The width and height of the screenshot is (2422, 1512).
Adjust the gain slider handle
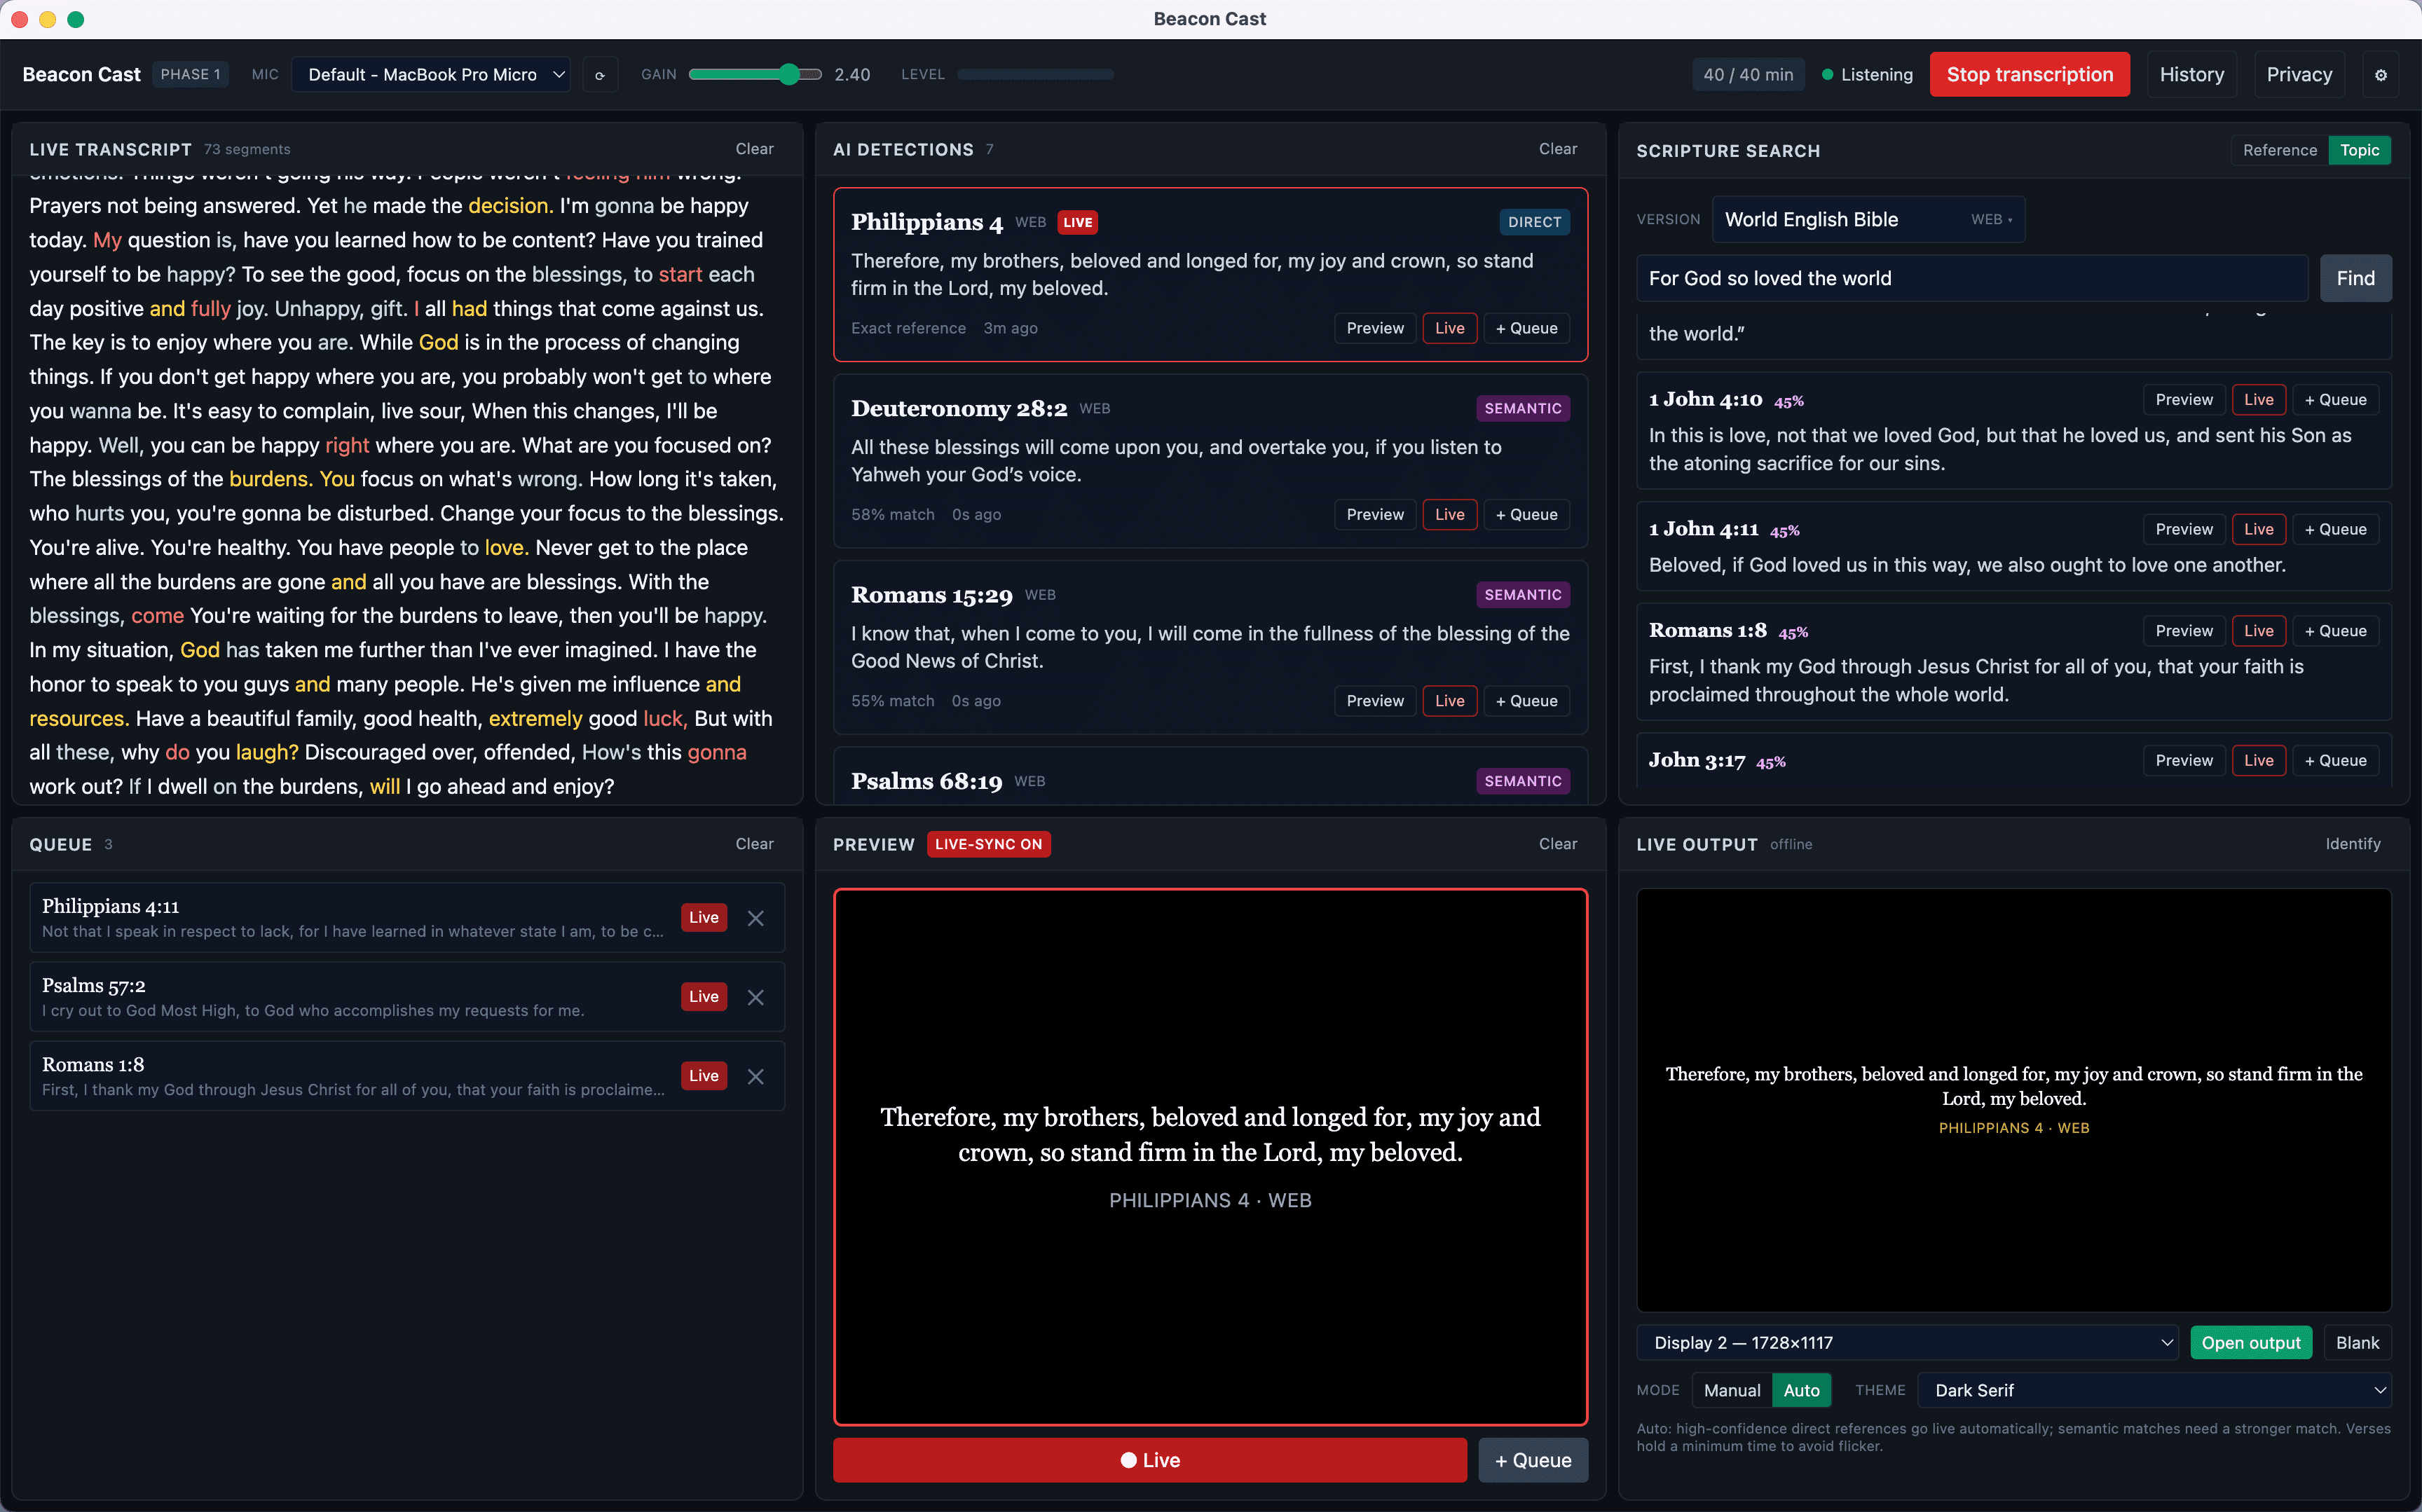(x=789, y=74)
